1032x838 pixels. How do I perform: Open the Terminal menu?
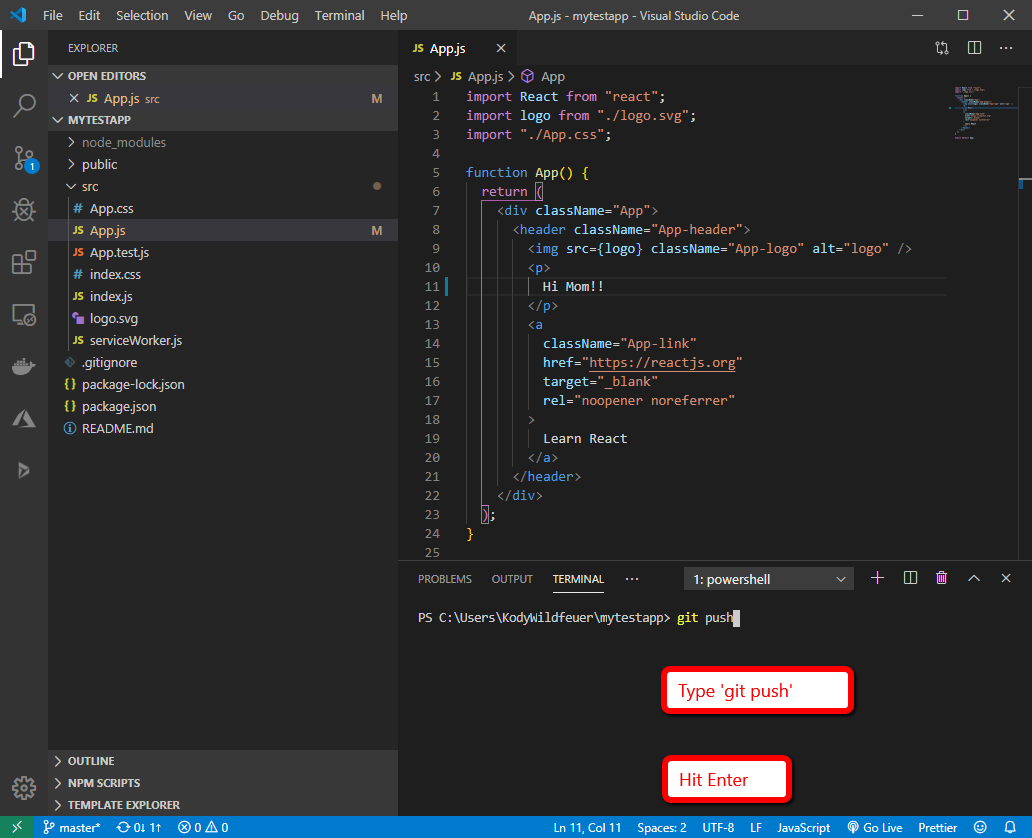point(339,16)
